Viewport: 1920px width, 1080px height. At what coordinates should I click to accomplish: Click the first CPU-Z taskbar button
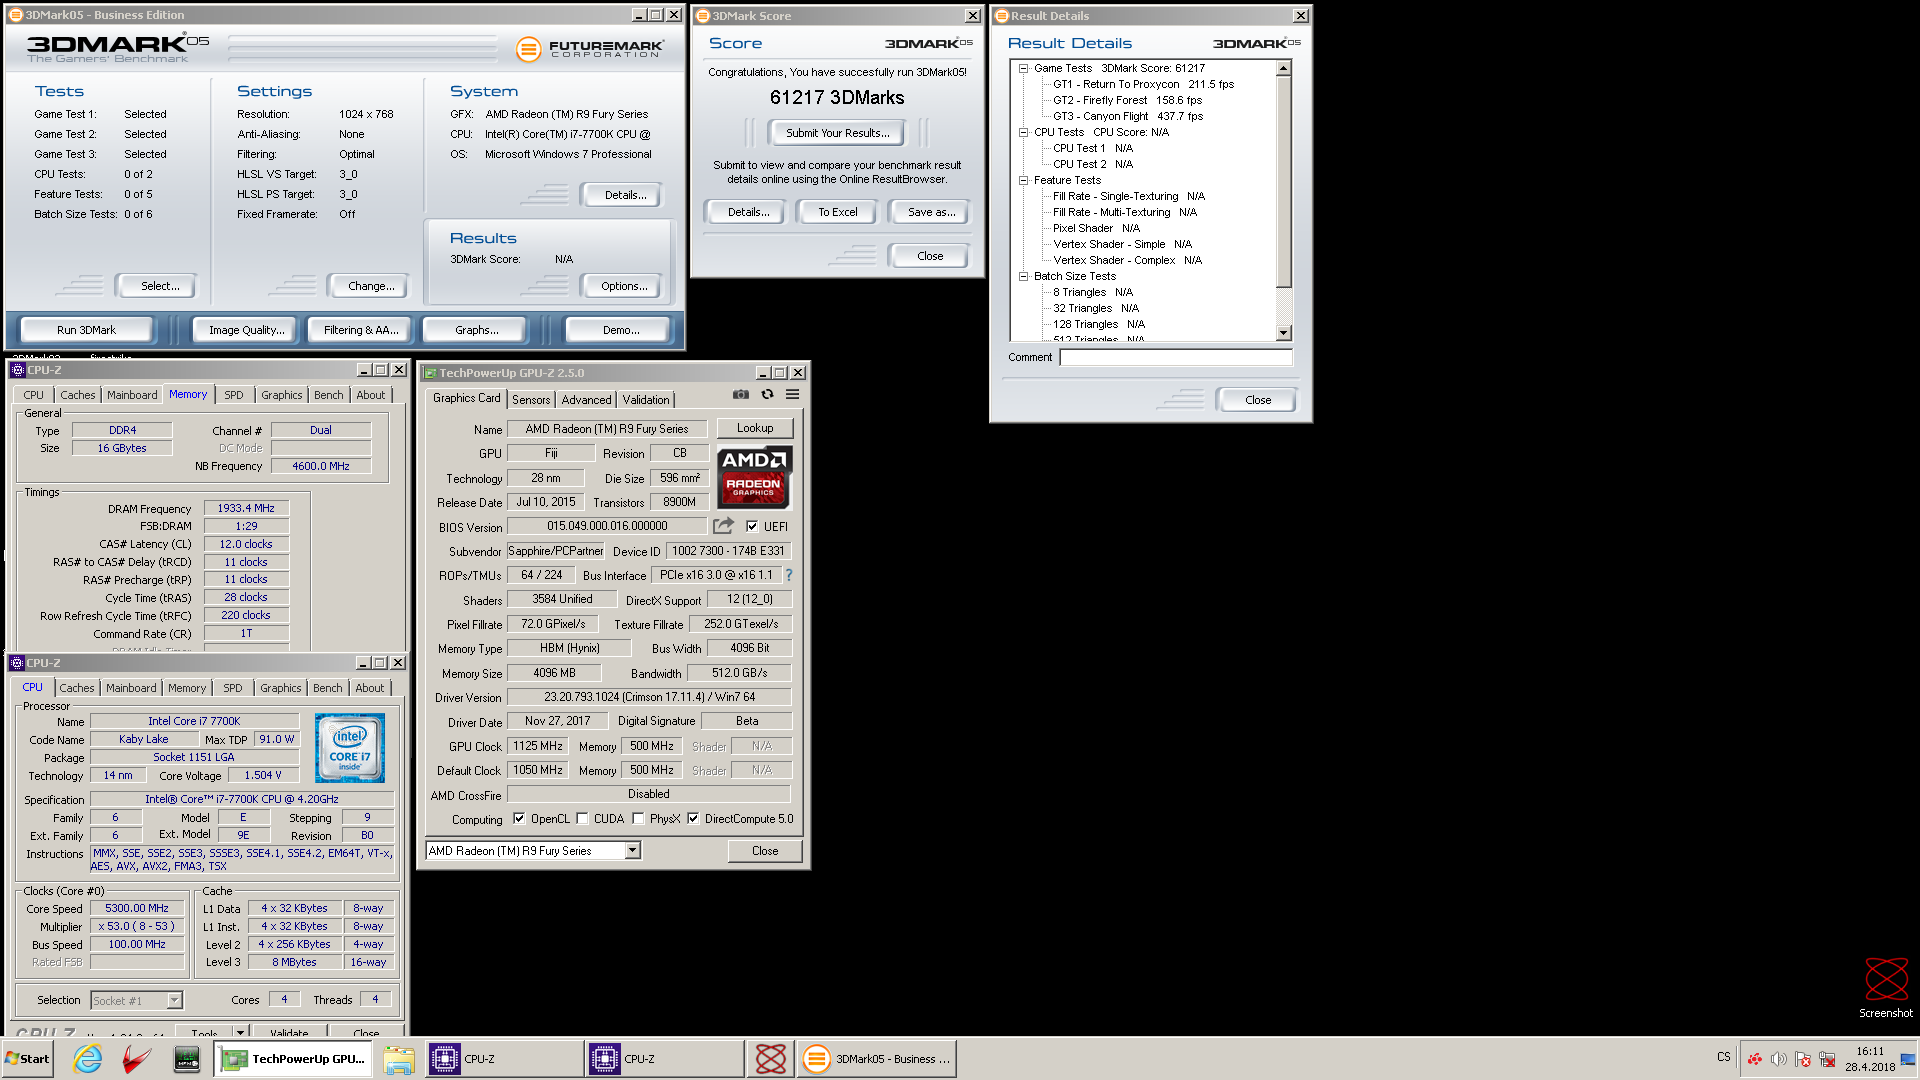pyautogui.click(x=505, y=1059)
